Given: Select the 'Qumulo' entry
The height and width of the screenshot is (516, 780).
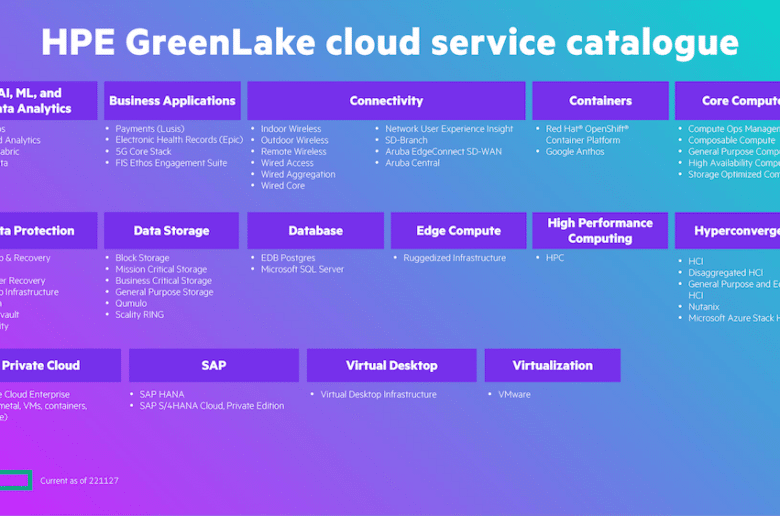Looking at the screenshot, I should (x=131, y=303).
